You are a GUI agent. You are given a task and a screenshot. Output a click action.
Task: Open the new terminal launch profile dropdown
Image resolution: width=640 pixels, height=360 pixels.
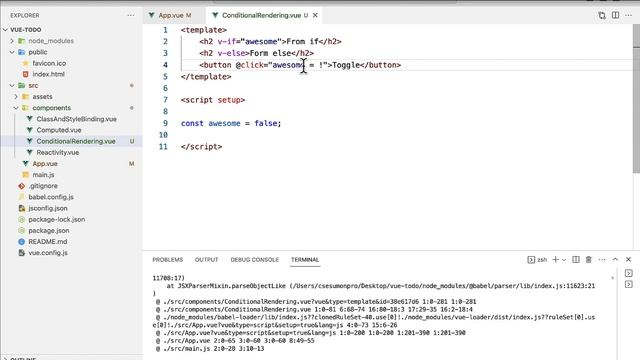tap(564, 260)
